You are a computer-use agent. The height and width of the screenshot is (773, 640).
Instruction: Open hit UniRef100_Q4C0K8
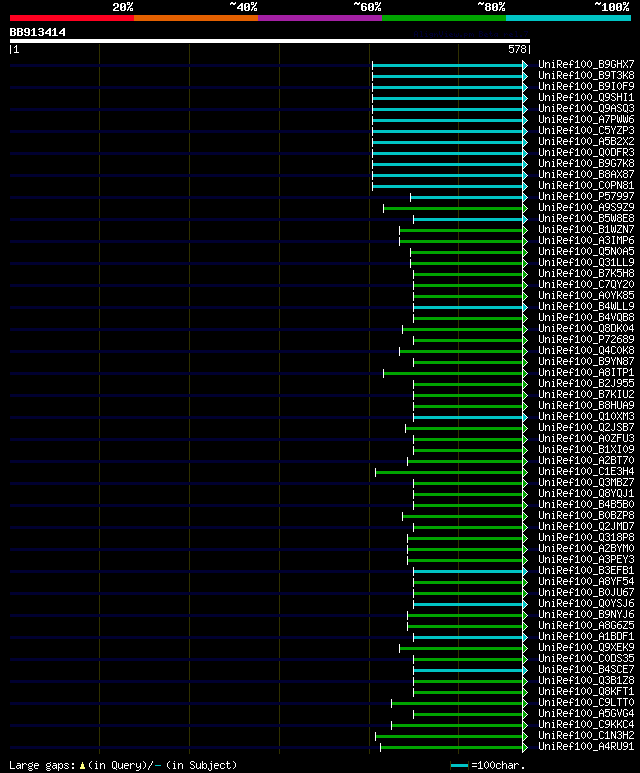click(x=586, y=351)
